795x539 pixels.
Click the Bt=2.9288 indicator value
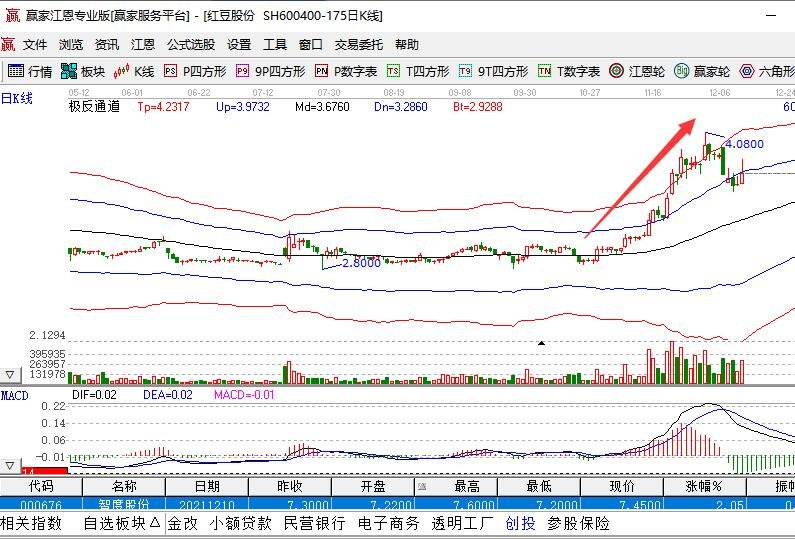point(478,106)
